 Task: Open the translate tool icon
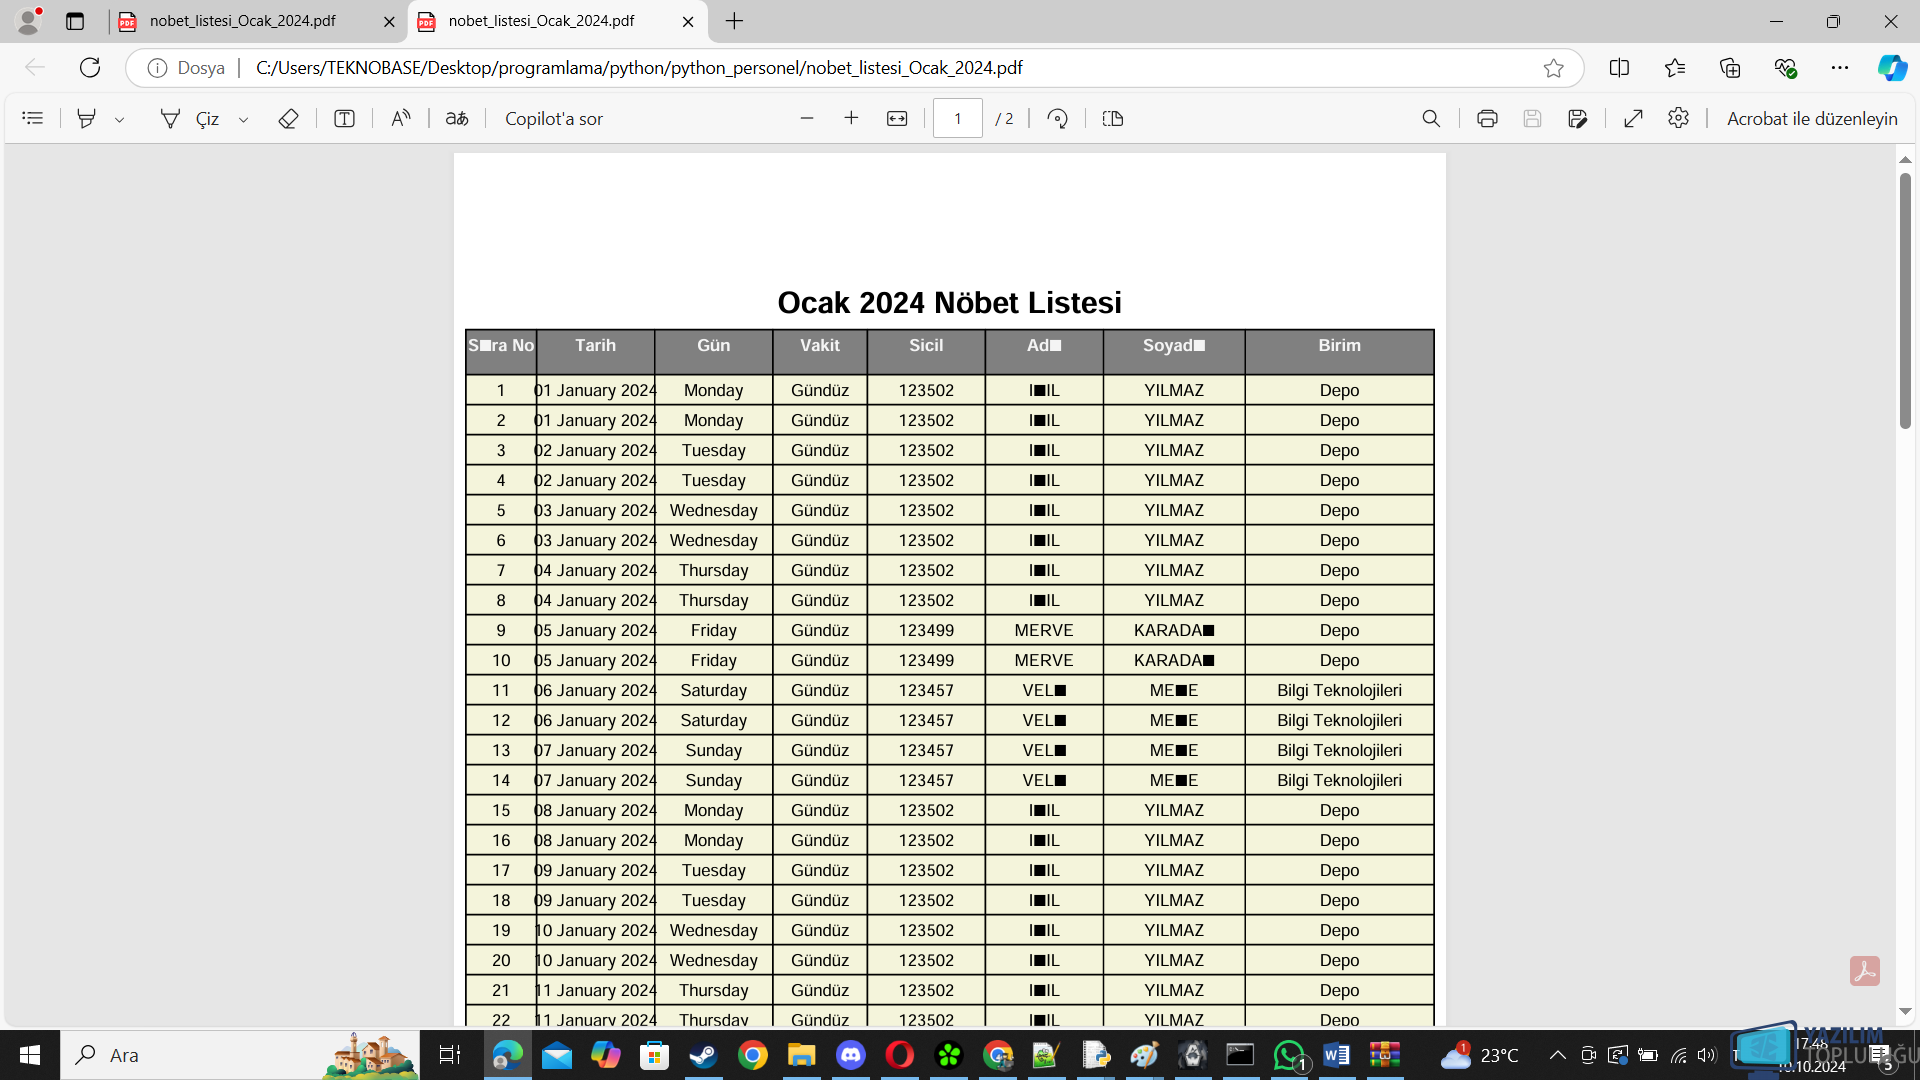click(457, 118)
